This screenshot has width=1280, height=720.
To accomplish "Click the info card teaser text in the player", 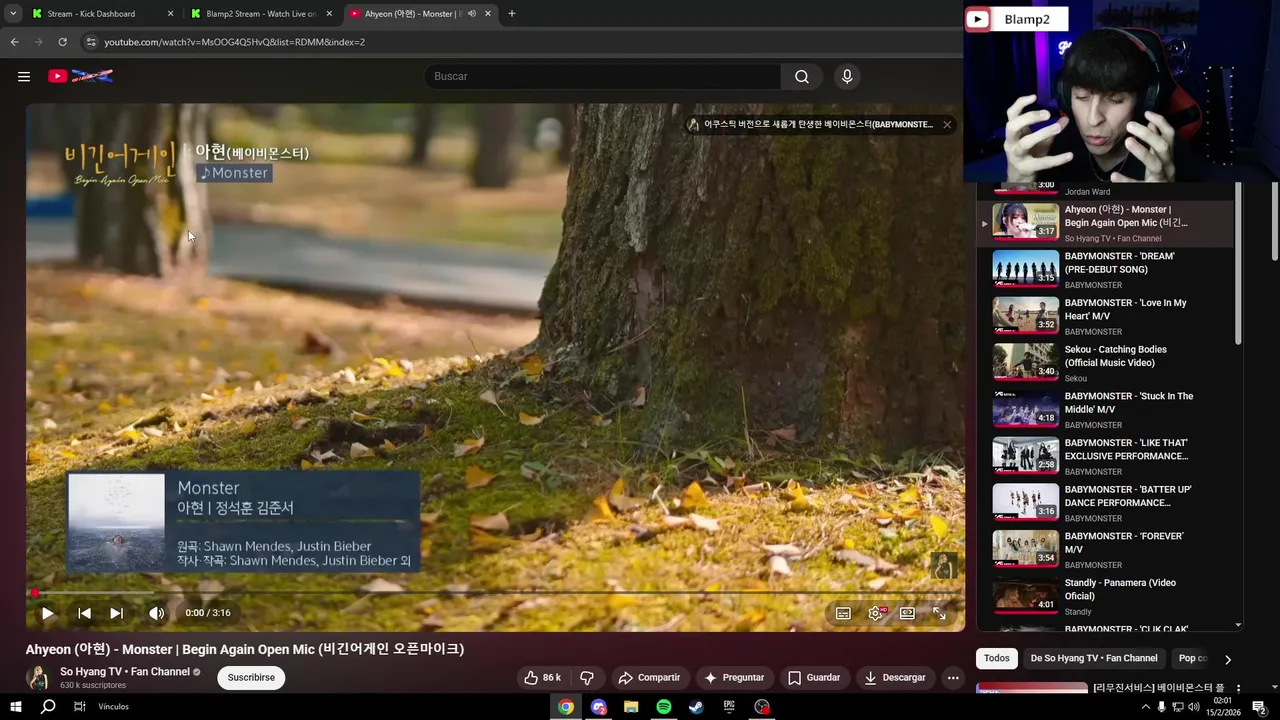I will point(818,124).
